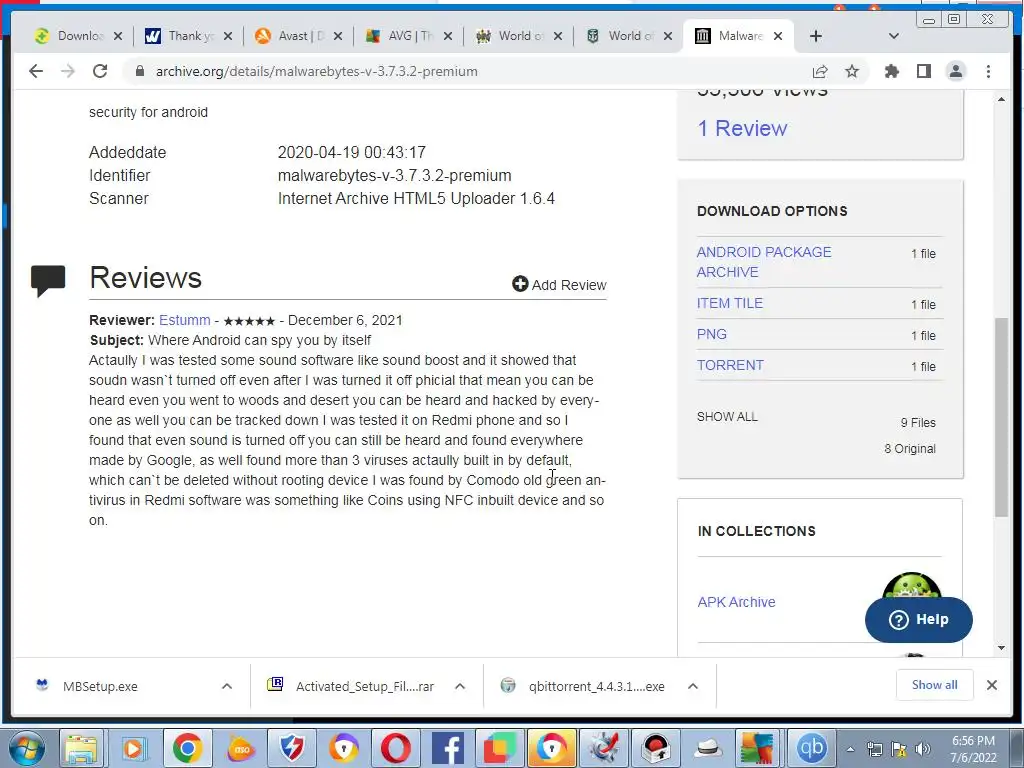Click the scrollbar down arrow
Viewport: 1024px width, 768px height.
pos(1001,647)
